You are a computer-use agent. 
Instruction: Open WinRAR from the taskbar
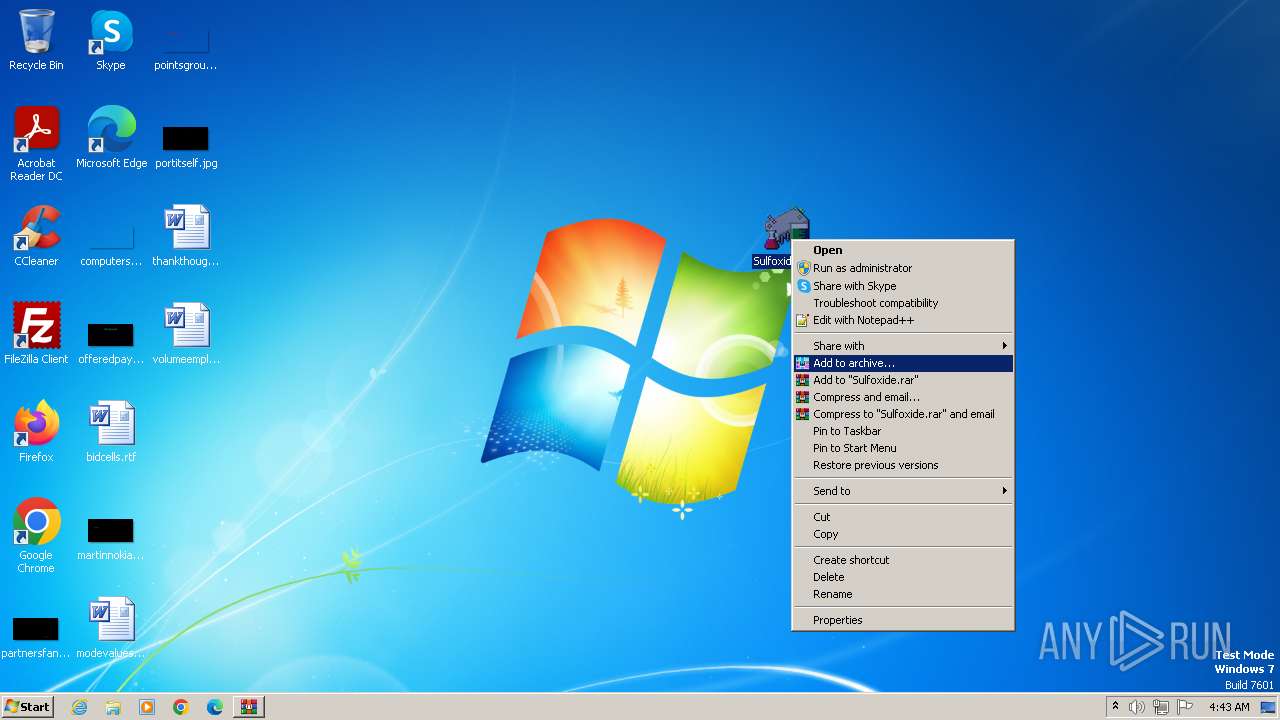249,707
